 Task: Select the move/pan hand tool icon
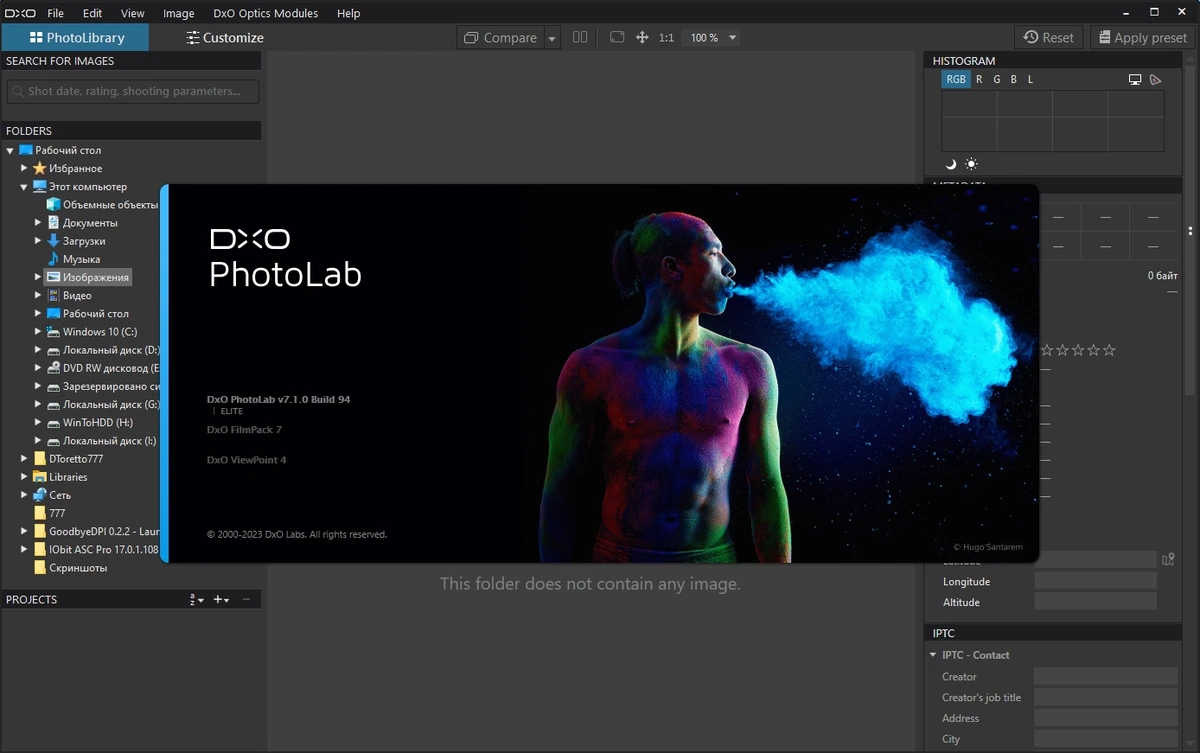(x=642, y=37)
